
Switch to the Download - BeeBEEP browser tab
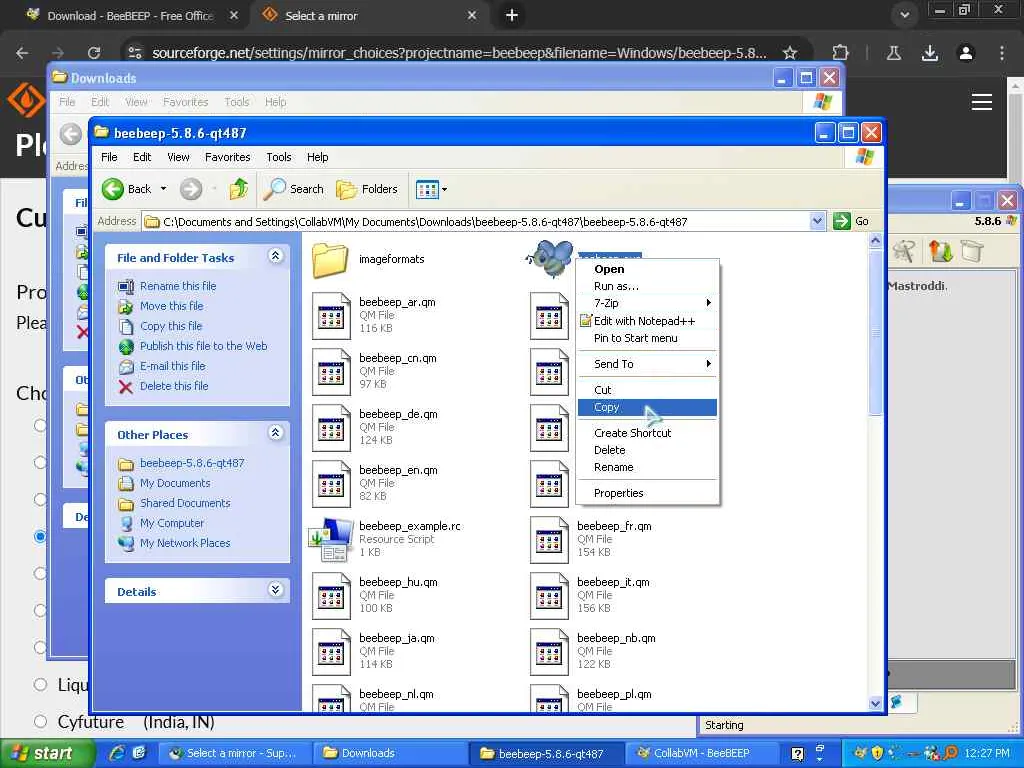click(129, 16)
